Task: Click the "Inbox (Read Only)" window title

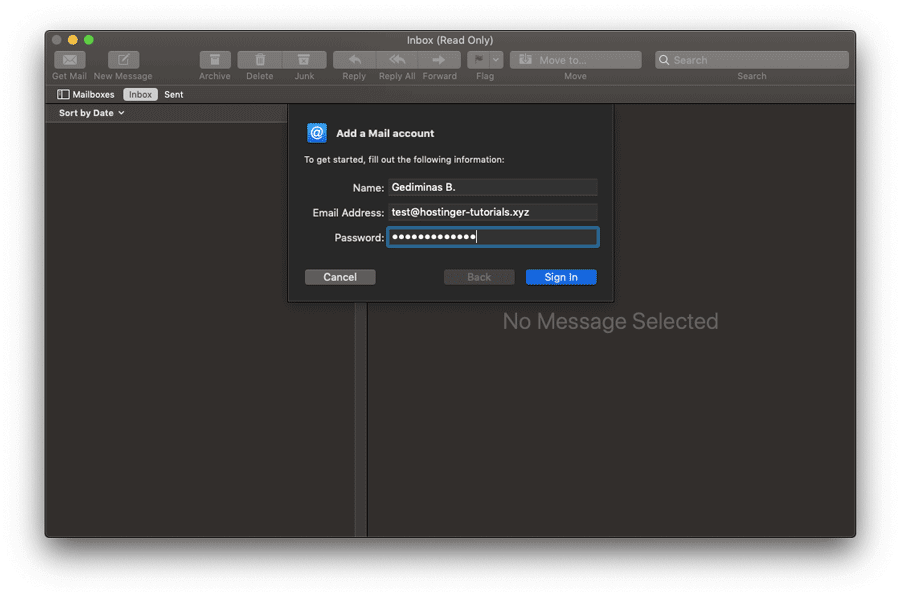Action: pos(450,40)
